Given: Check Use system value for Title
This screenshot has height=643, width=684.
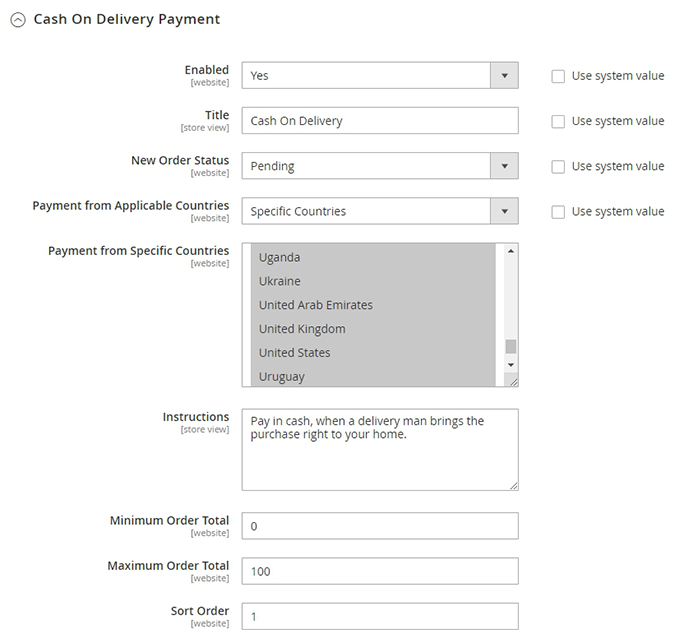Looking at the screenshot, I should click(558, 121).
